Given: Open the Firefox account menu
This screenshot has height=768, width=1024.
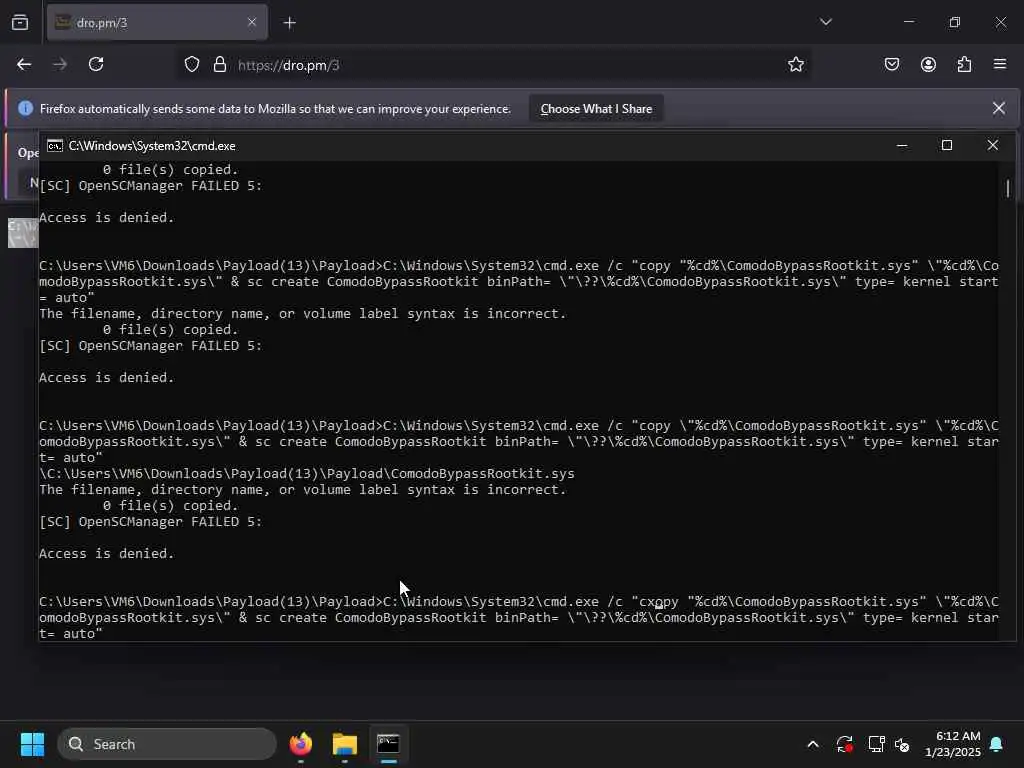Looking at the screenshot, I should pyautogui.click(x=928, y=65).
